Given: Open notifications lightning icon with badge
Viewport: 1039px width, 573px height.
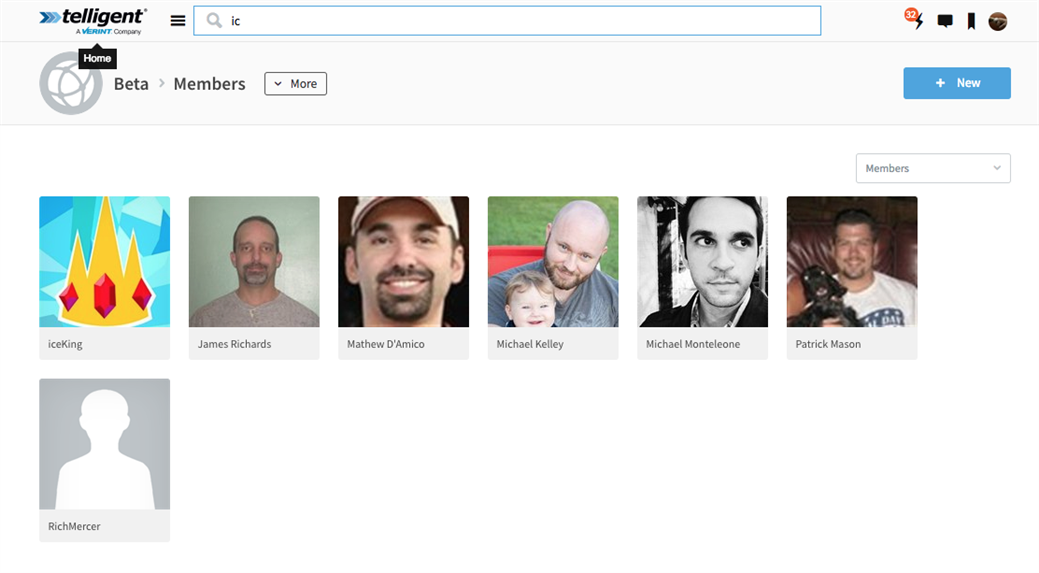Looking at the screenshot, I should [x=915, y=19].
